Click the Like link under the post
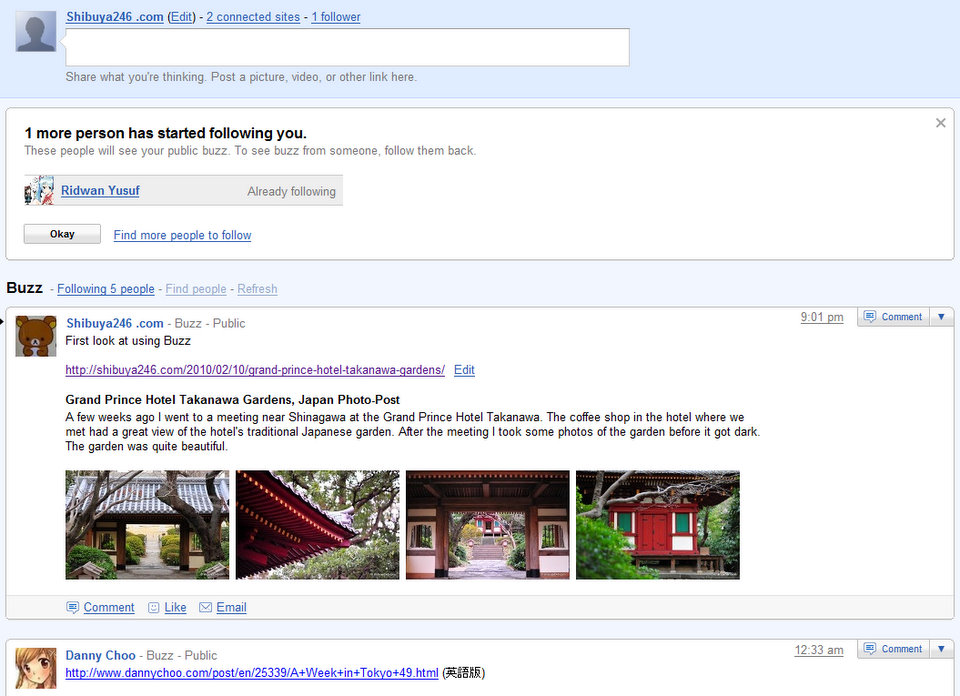Image resolution: width=960 pixels, height=696 pixels. 175,607
